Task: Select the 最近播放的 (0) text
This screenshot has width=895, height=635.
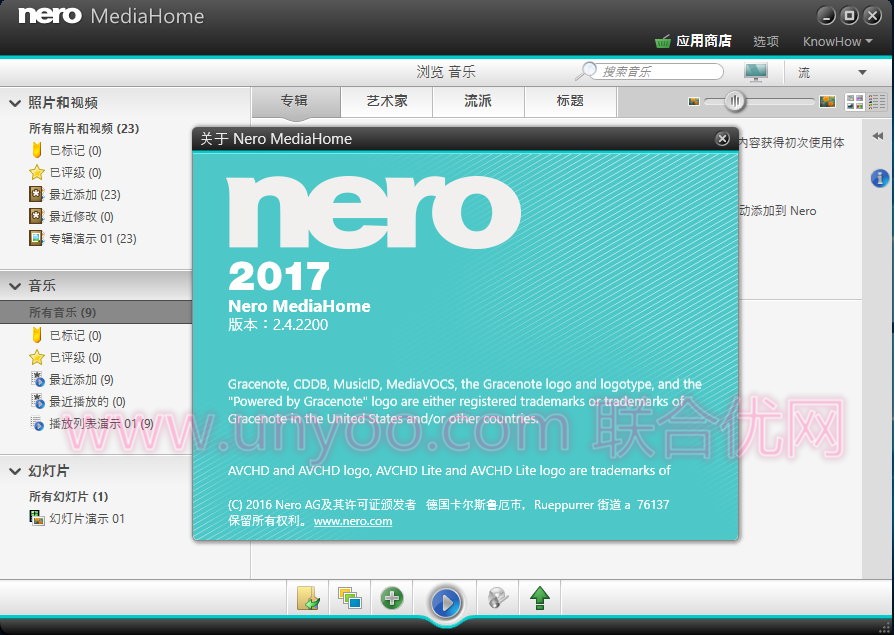Action: [87, 401]
